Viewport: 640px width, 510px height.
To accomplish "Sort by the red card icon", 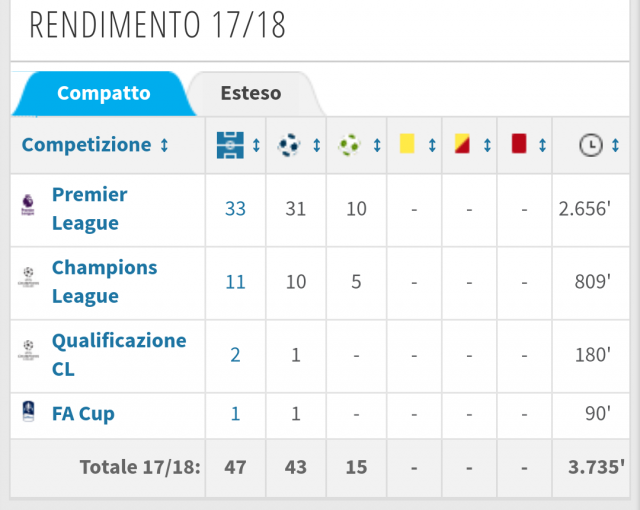I will [x=518, y=145].
